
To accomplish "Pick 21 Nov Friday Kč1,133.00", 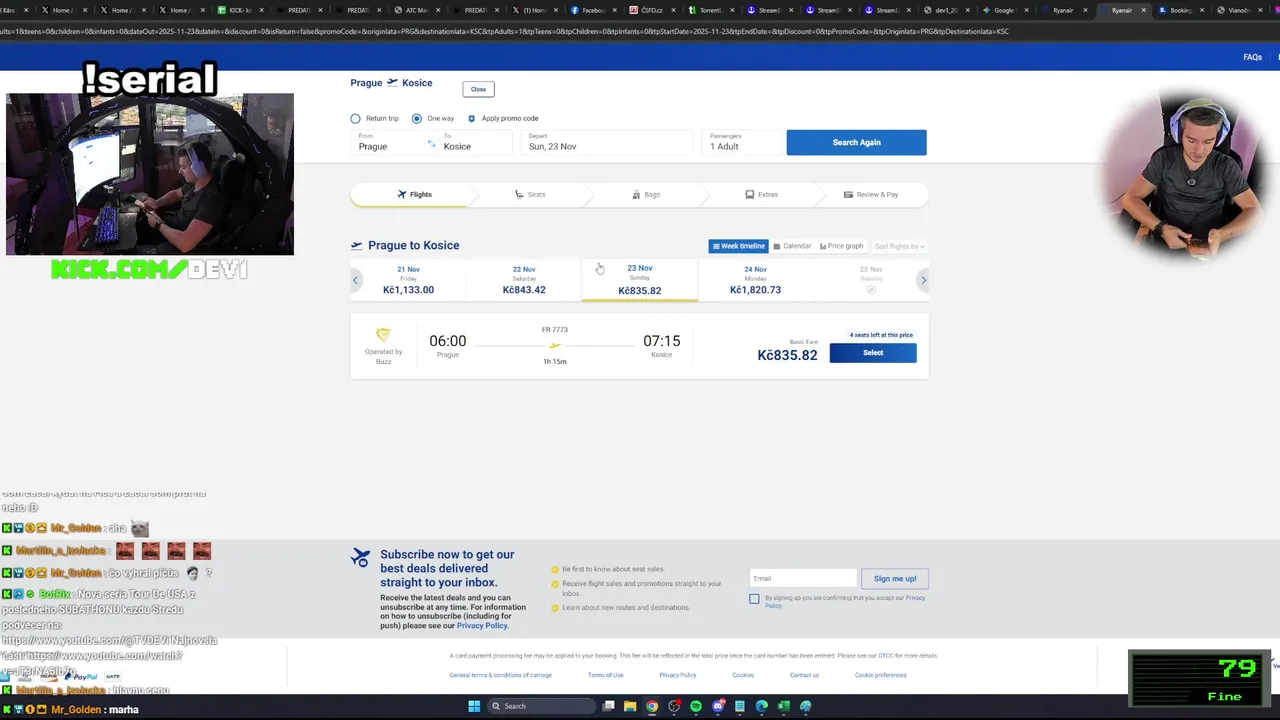I will (x=408, y=280).
